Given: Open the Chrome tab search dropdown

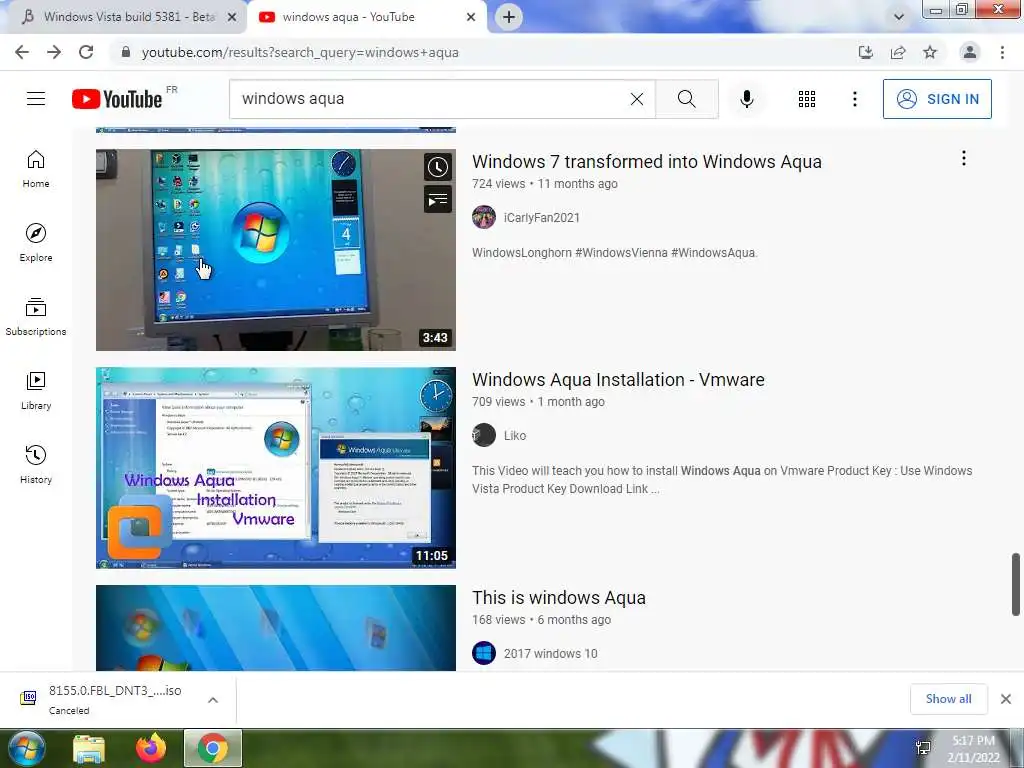Looking at the screenshot, I should (899, 17).
